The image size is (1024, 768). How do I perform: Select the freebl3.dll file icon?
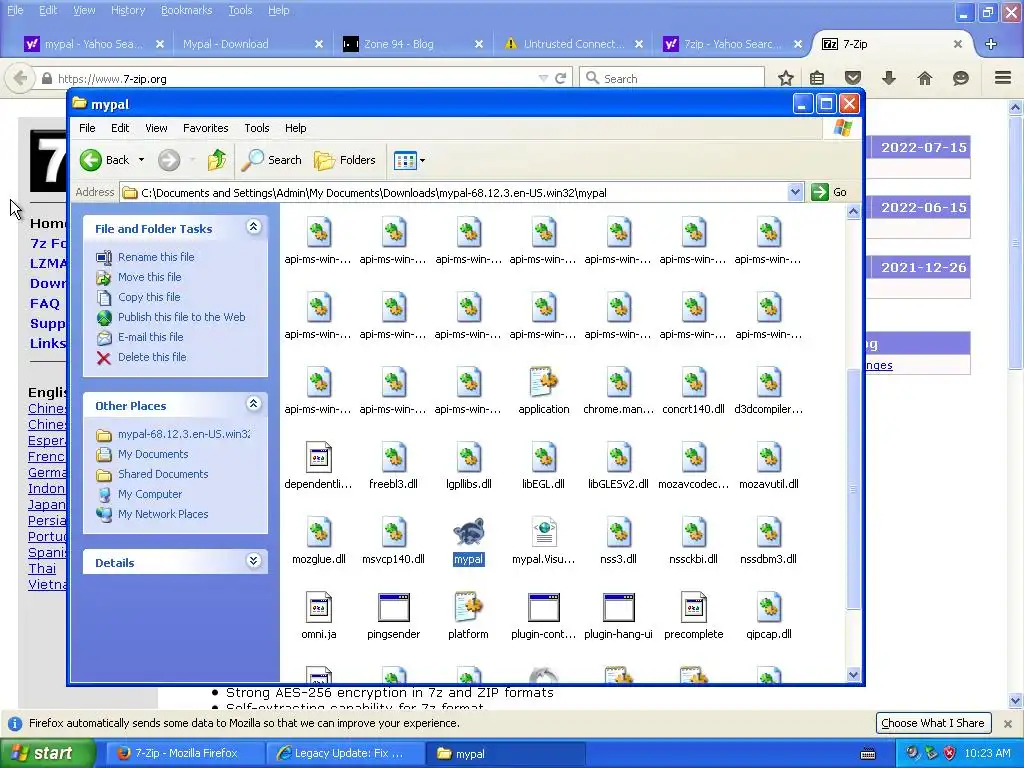tap(393, 457)
